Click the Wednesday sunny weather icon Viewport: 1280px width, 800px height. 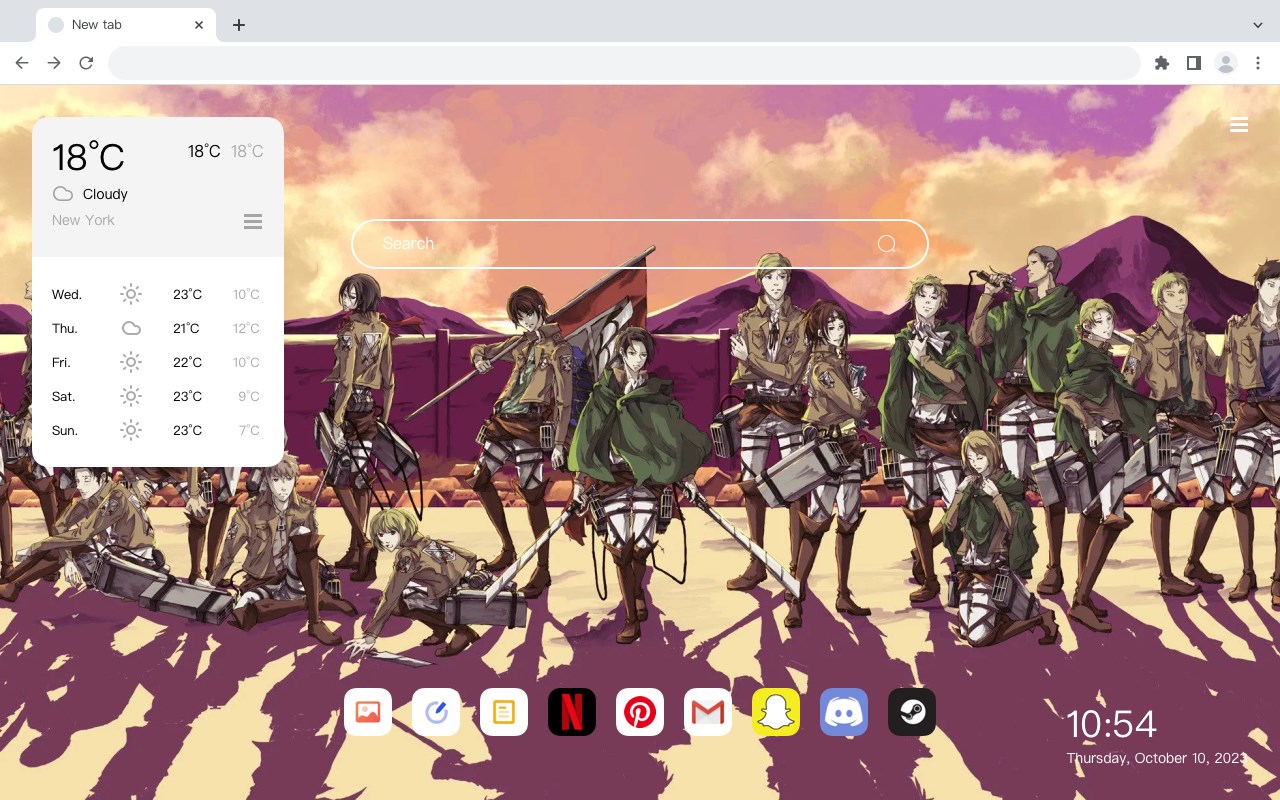click(x=131, y=294)
